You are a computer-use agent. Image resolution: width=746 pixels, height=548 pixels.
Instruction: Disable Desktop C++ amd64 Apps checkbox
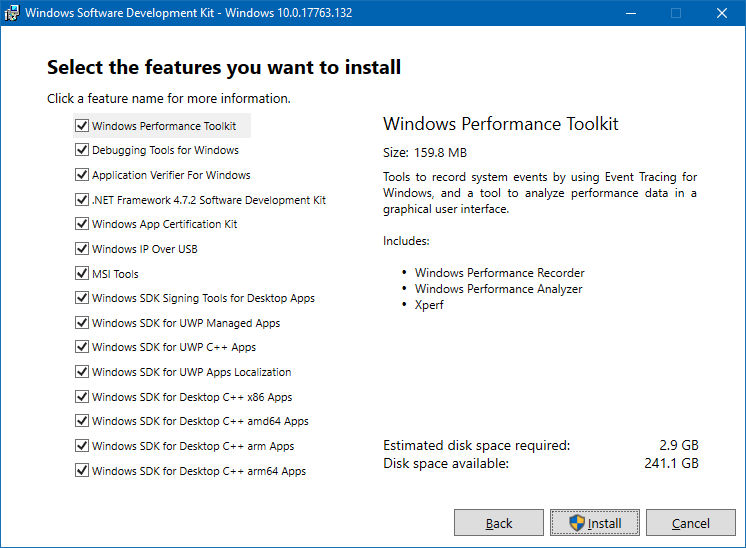tap(82, 421)
